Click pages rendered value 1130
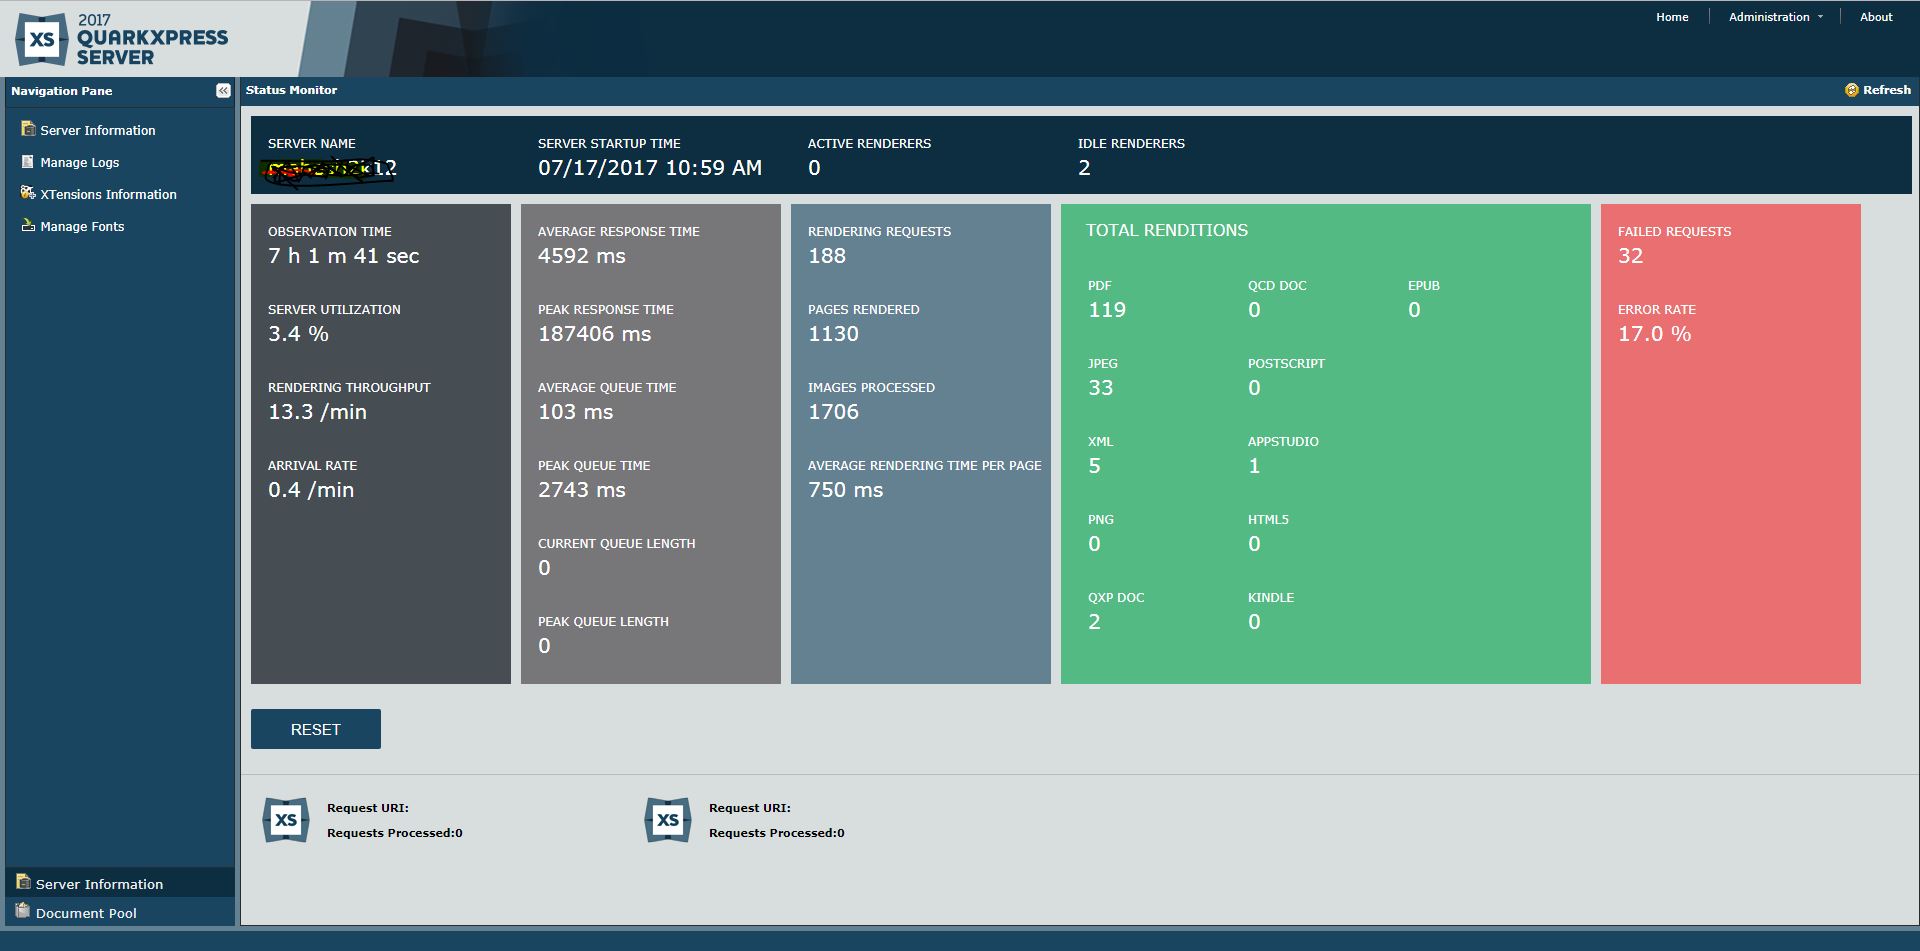Image resolution: width=1920 pixels, height=951 pixels. [x=833, y=334]
